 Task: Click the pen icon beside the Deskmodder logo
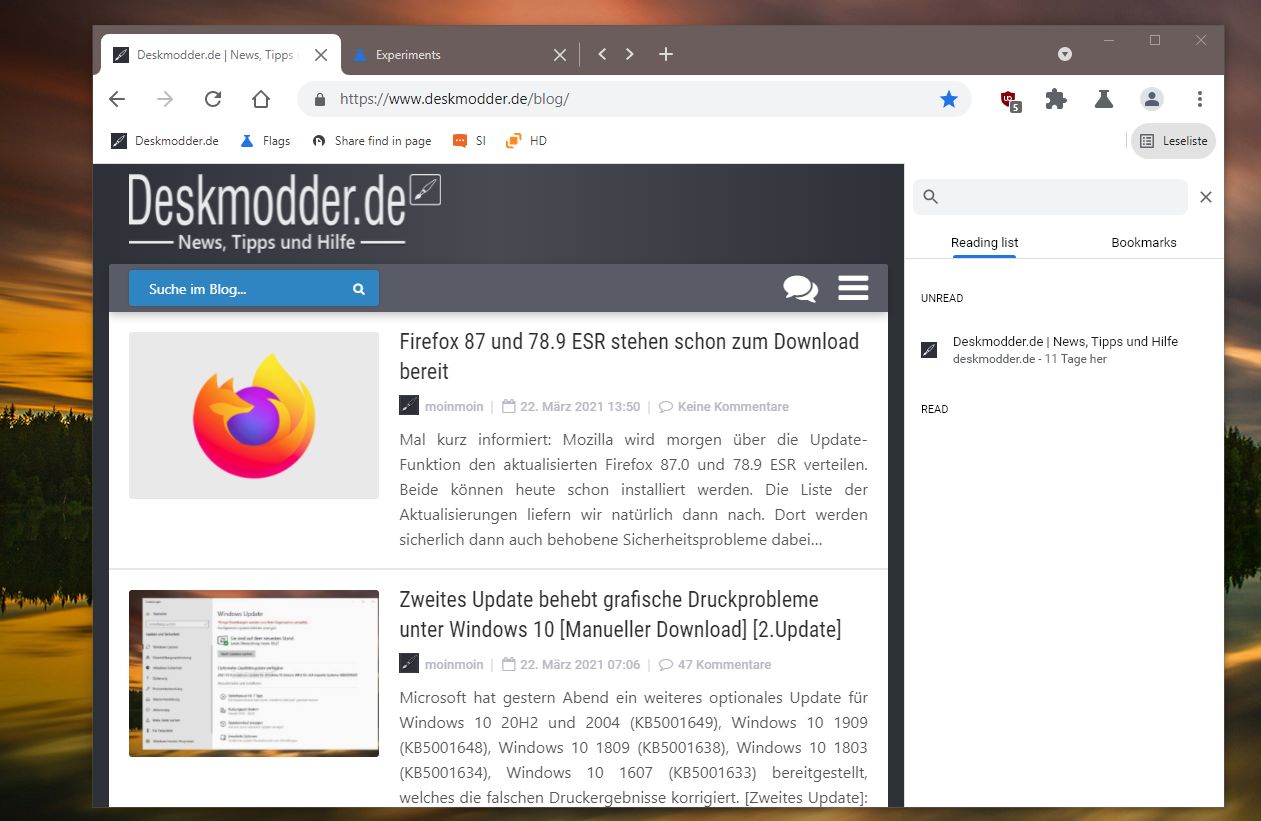click(x=426, y=190)
